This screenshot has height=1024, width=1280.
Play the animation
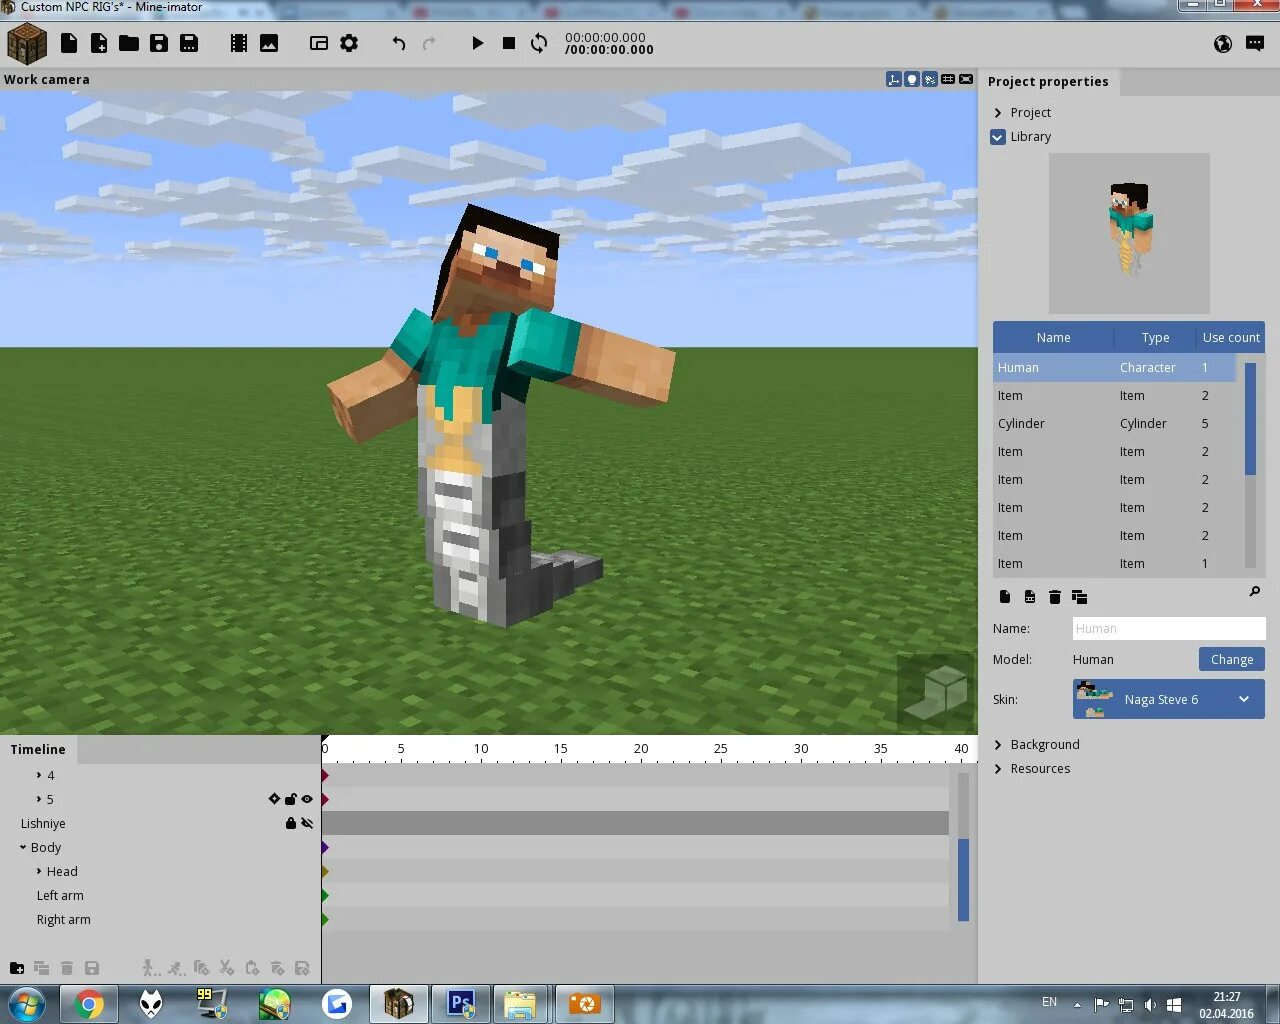point(478,43)
